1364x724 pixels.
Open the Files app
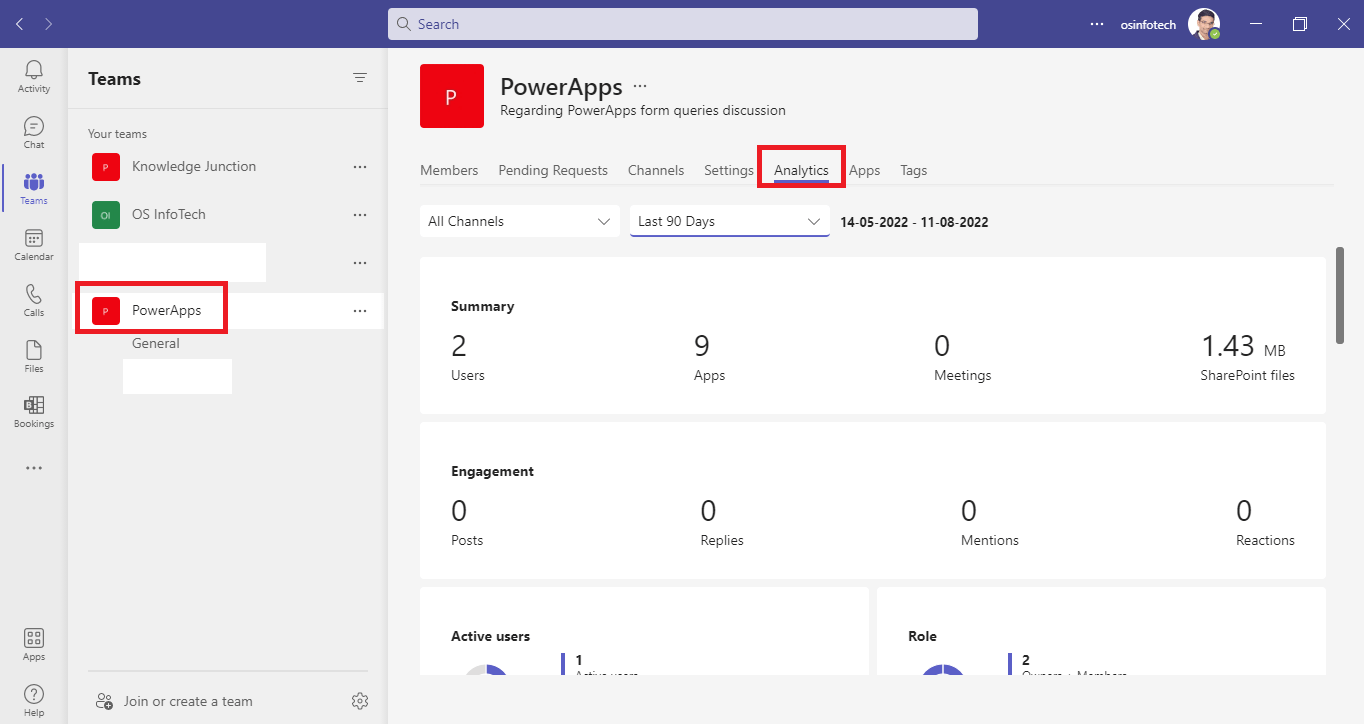click(34, 356)
